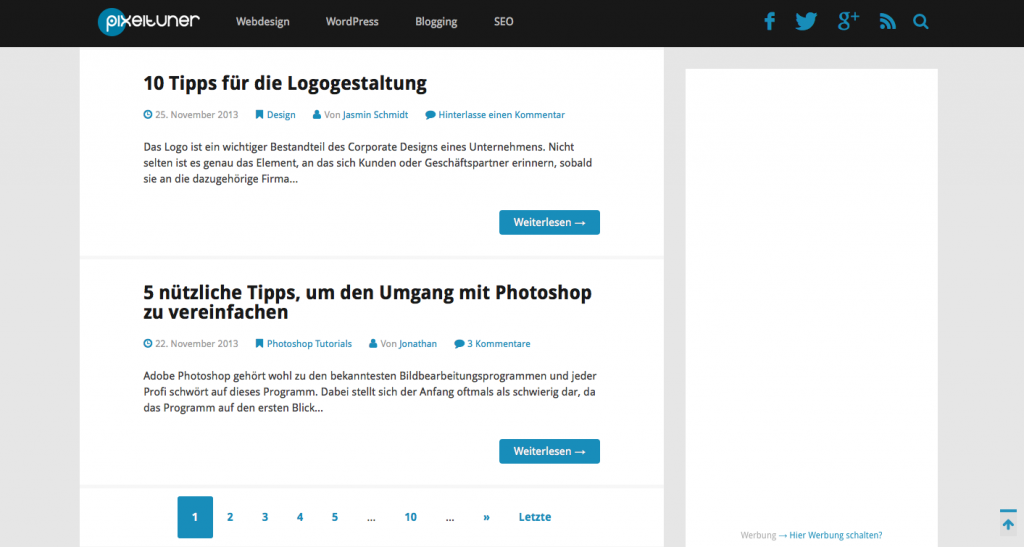This screenshot has height=547, width=1024.
Task: Click Weiterlesen under the Logogestaltung article
Action: 549,222
